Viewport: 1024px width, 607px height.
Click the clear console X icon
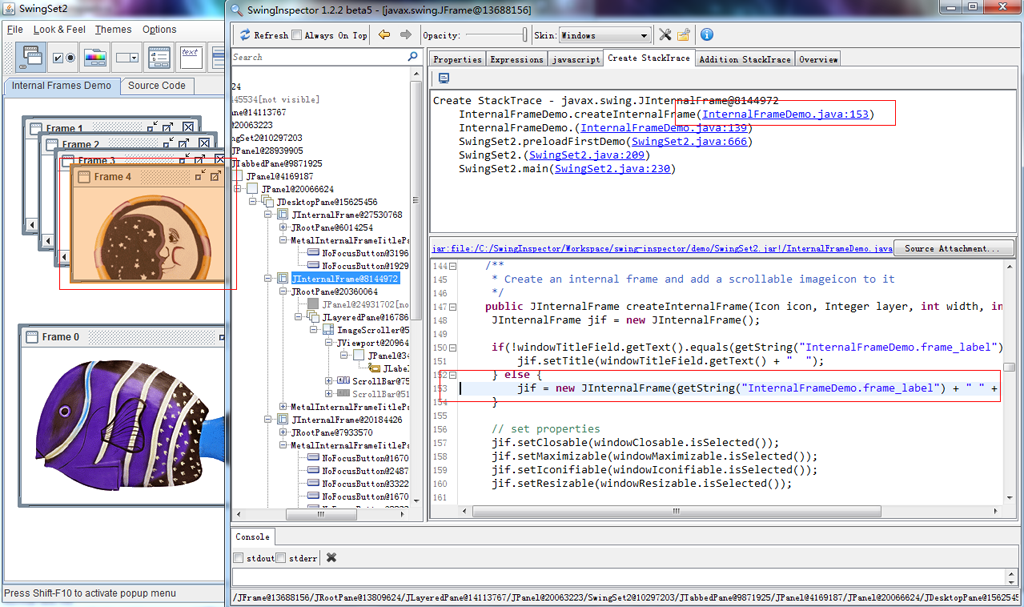[331, 558]
